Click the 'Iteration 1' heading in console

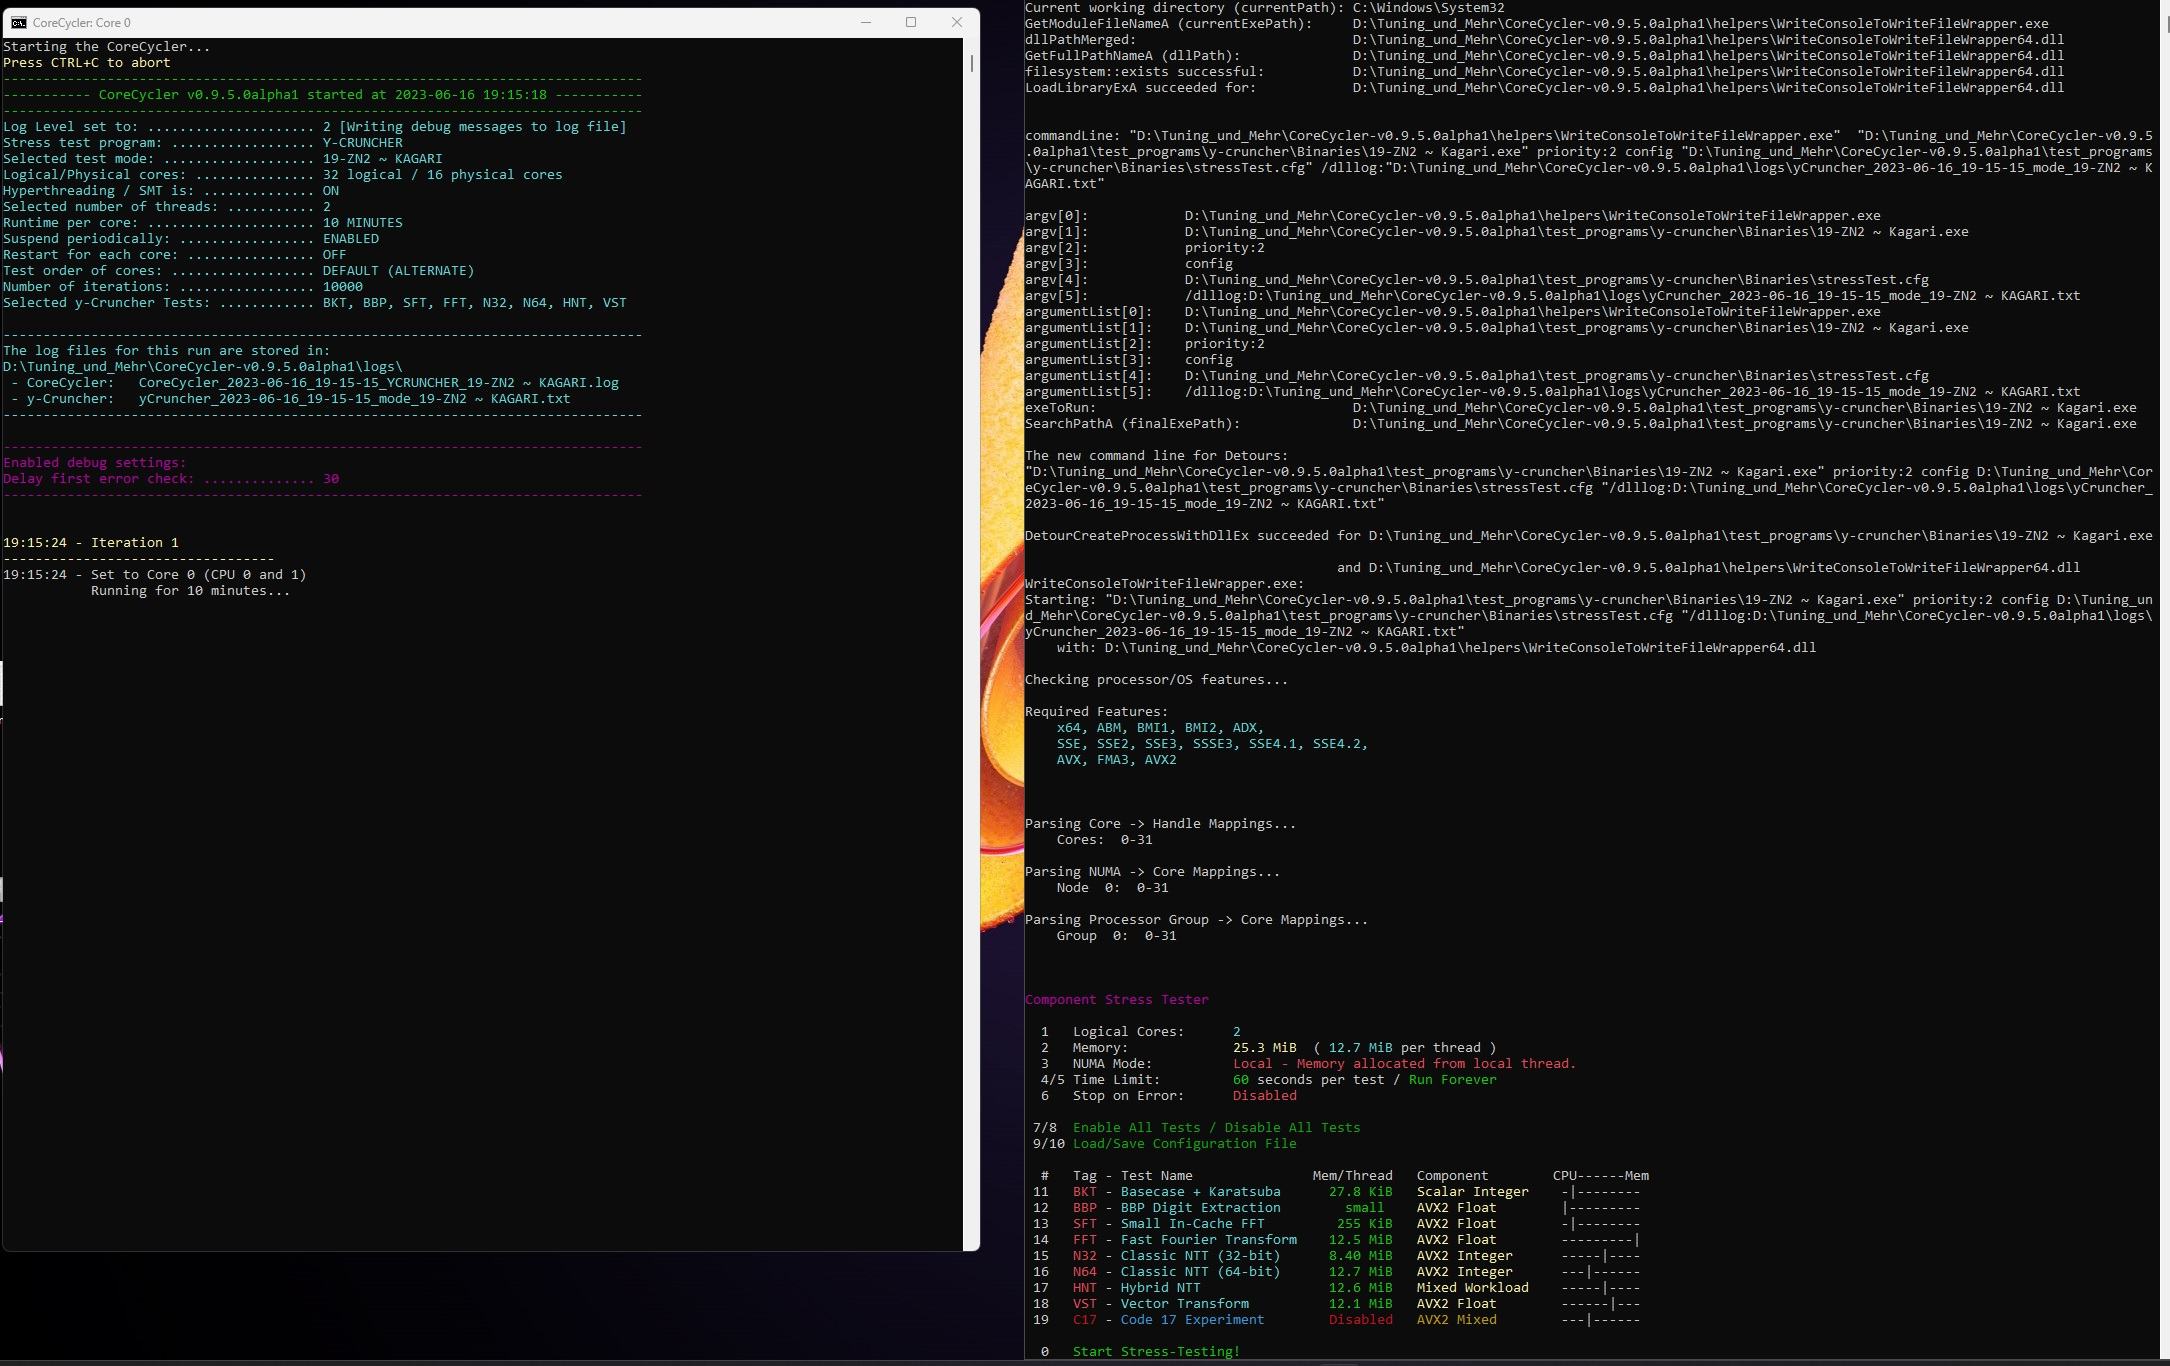point(134,542)
